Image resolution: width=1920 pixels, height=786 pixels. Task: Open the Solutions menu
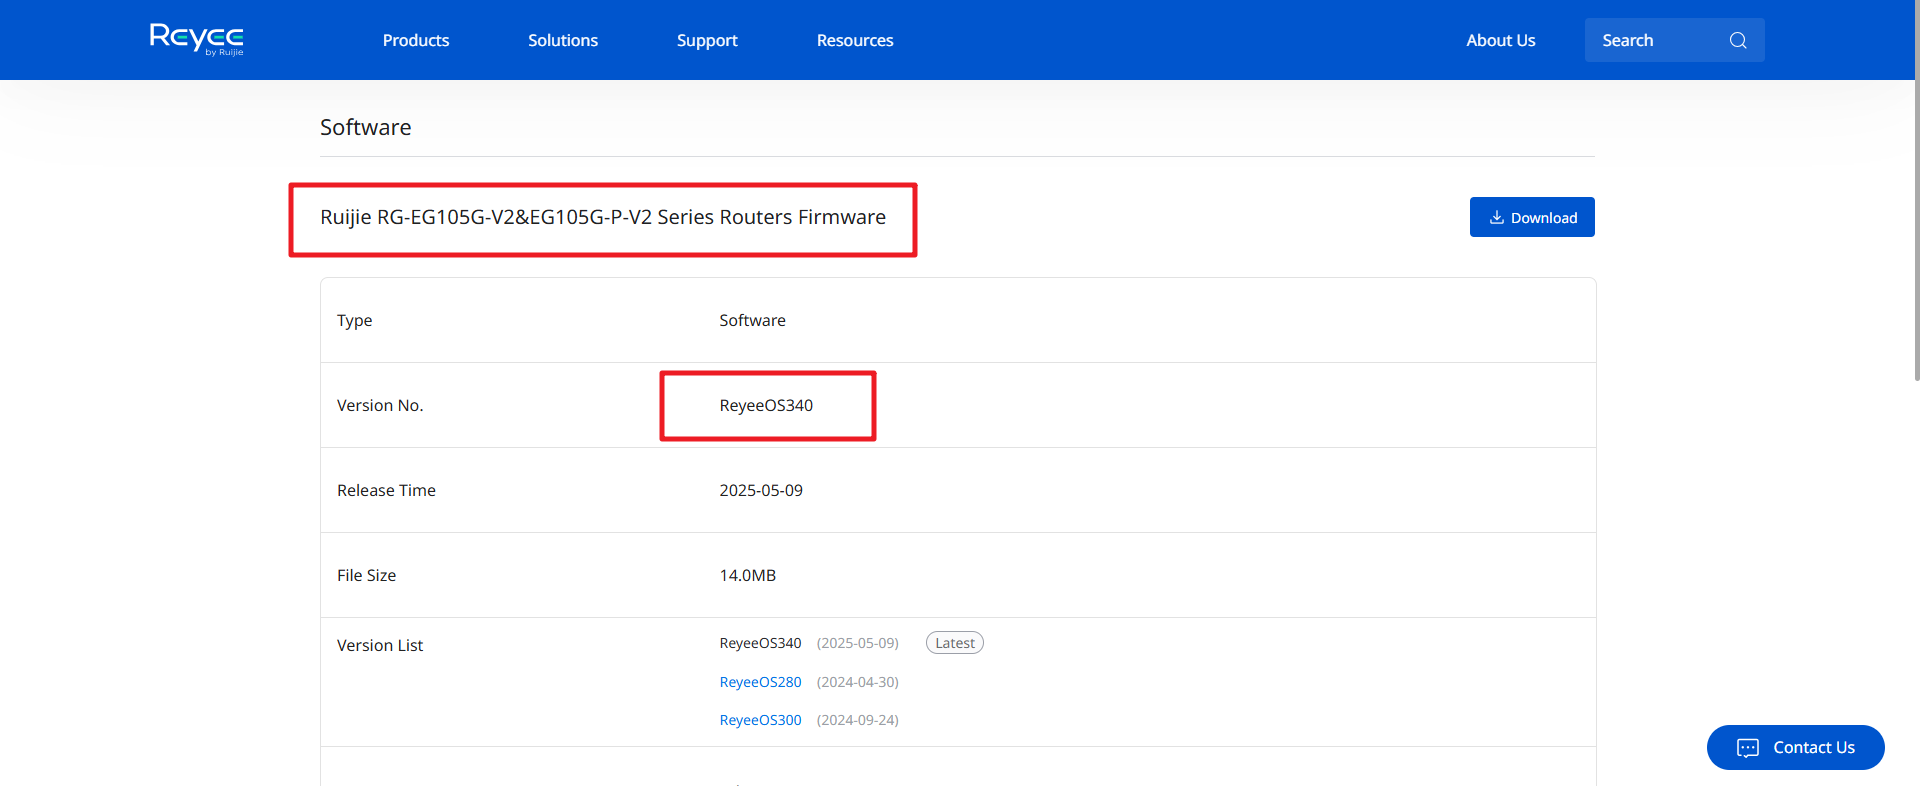[x=563, y=40]
